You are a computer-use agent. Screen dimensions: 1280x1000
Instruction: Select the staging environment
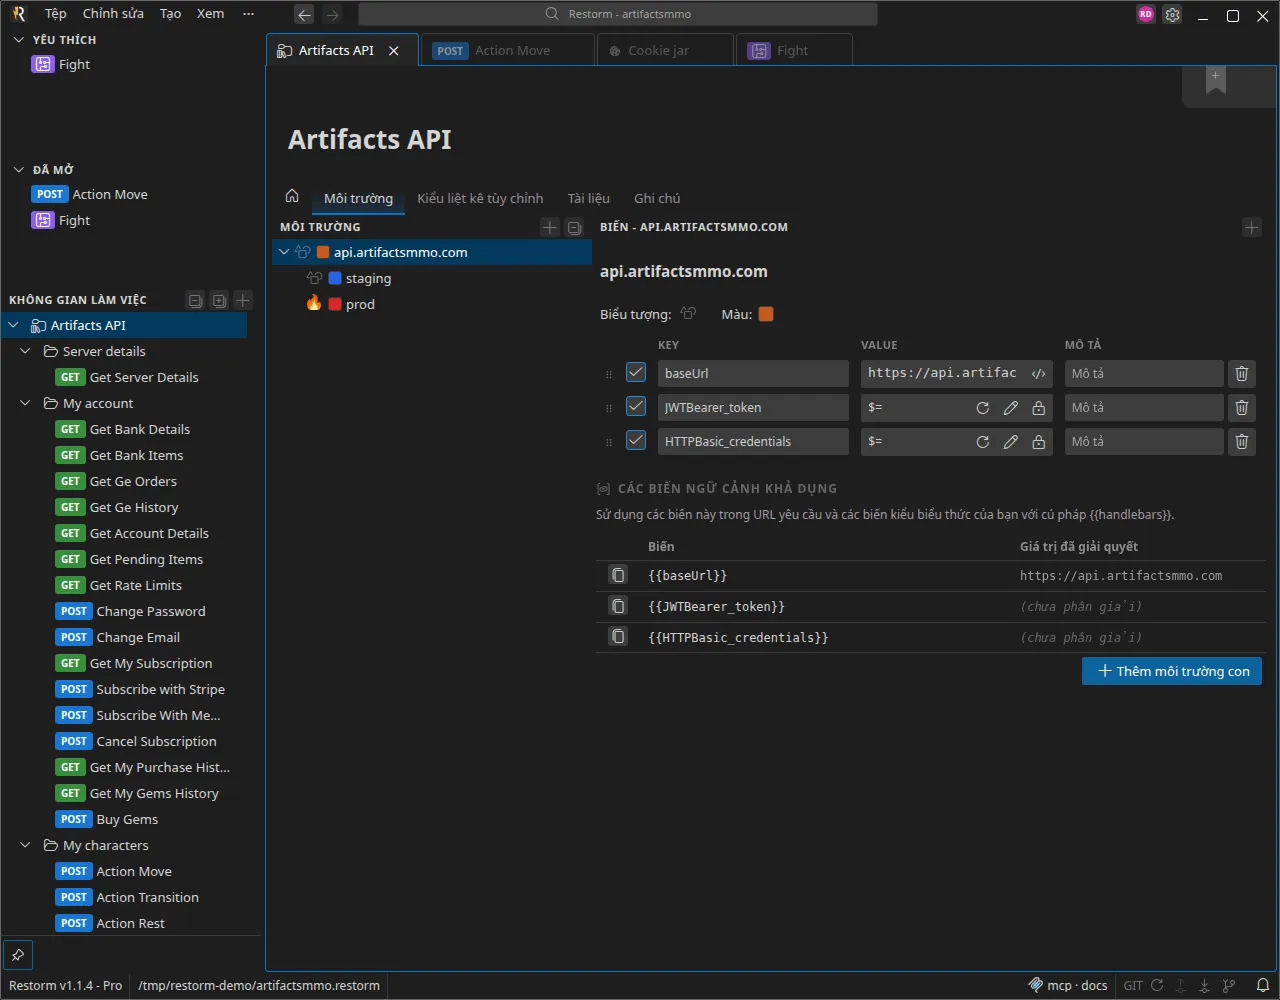(432, 278)
